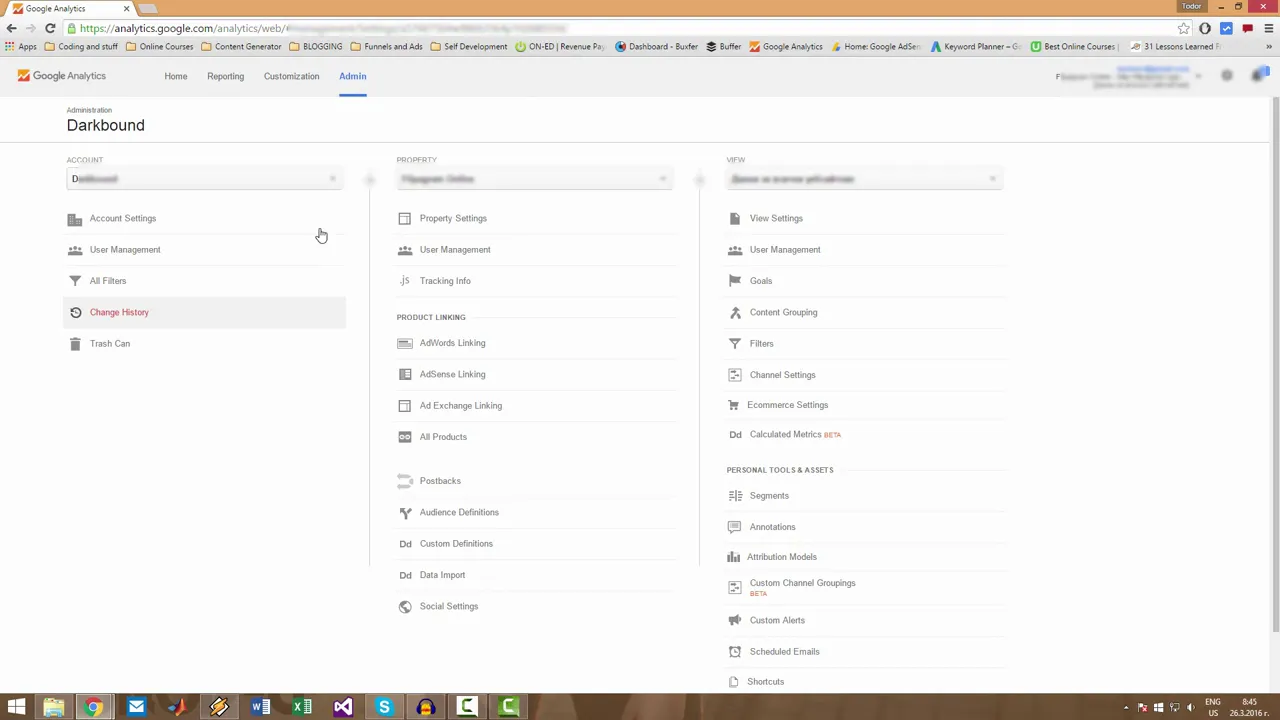Open the Property selector dropdown
Image resolution: width=1280 pixels, height=720 pixels.
coord(534,179)
